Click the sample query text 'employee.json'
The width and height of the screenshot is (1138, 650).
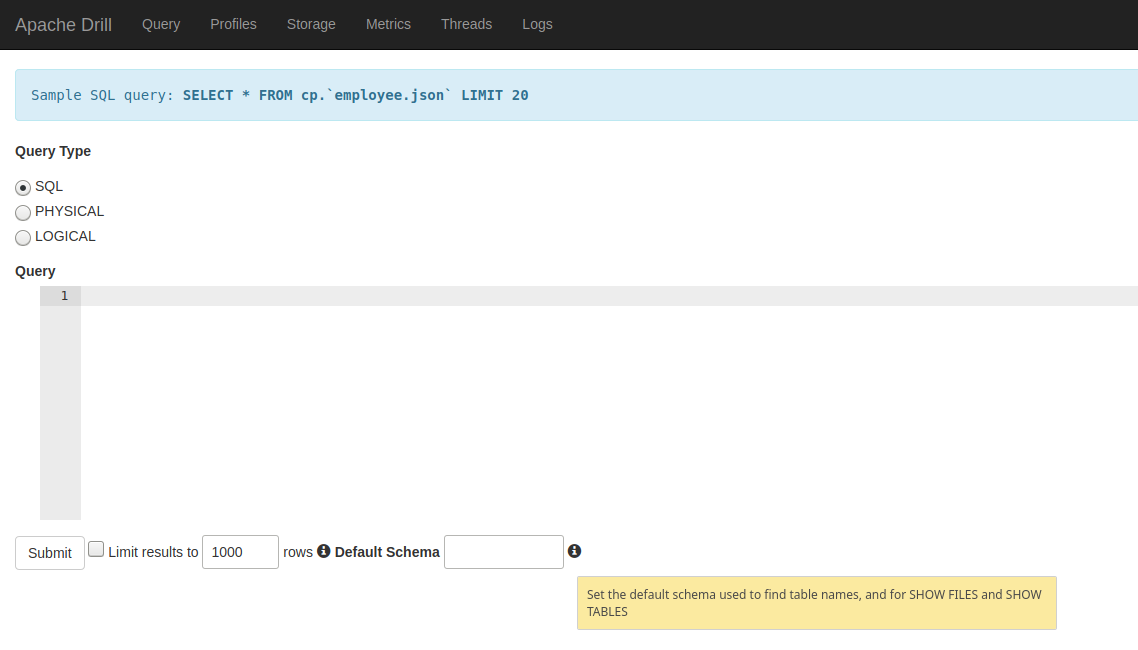point(389,95)
